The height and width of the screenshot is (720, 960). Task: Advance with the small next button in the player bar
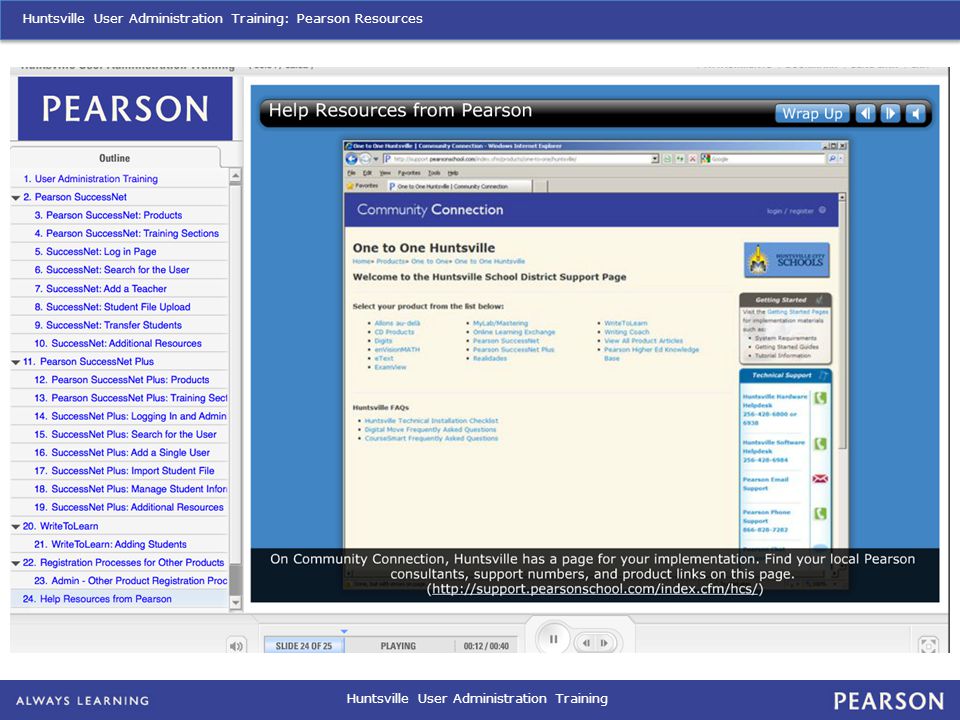point(604,643)
